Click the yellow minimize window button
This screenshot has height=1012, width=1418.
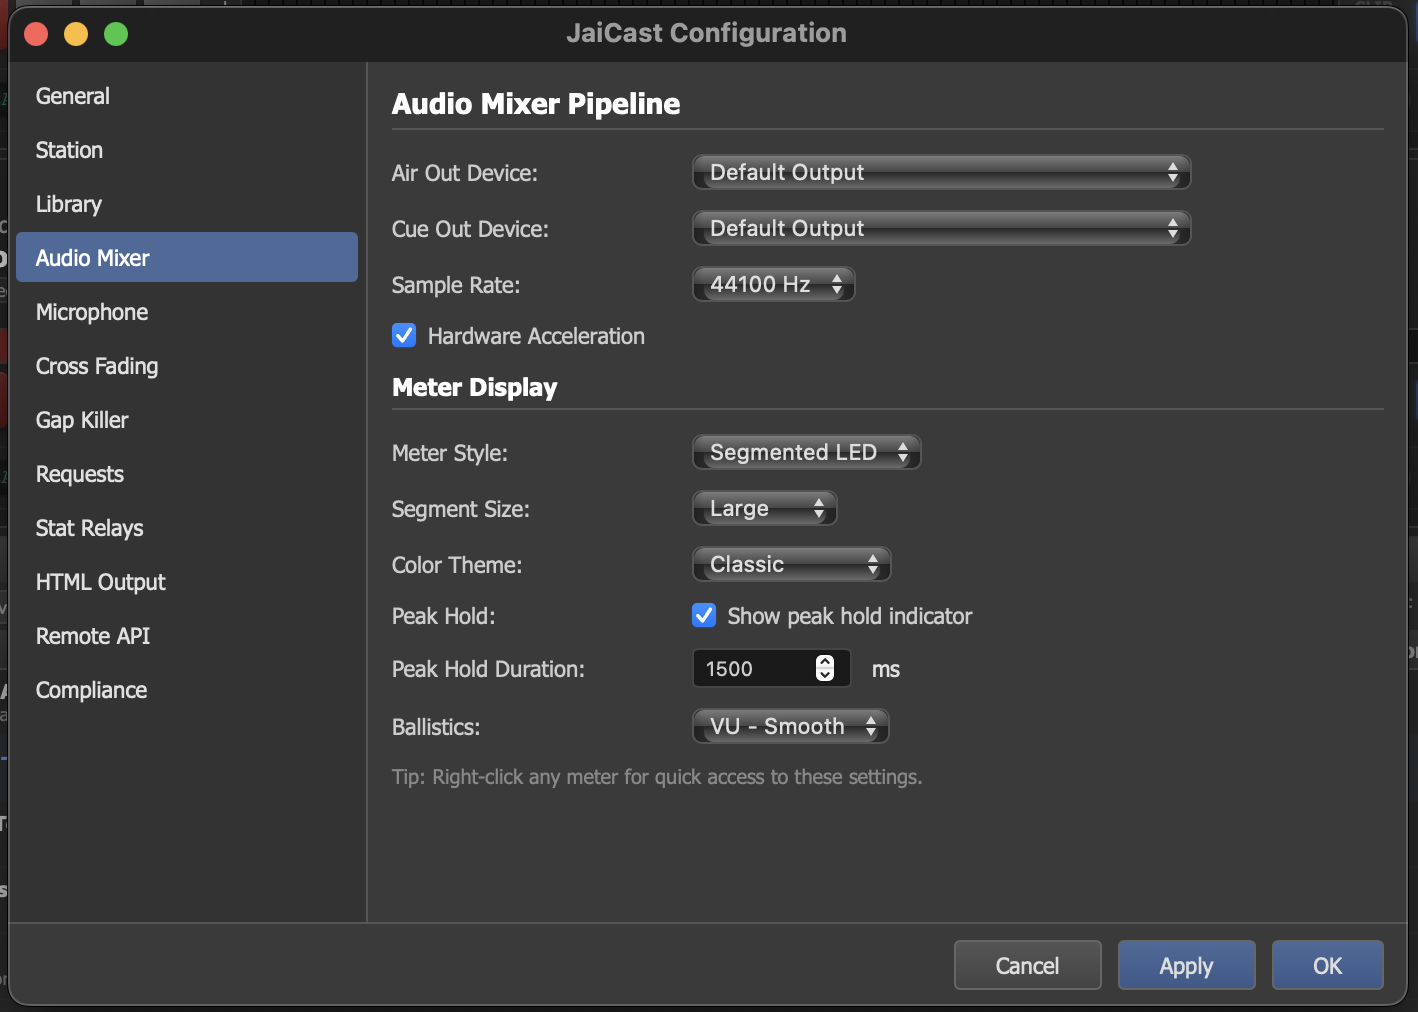tap(76, 34)
